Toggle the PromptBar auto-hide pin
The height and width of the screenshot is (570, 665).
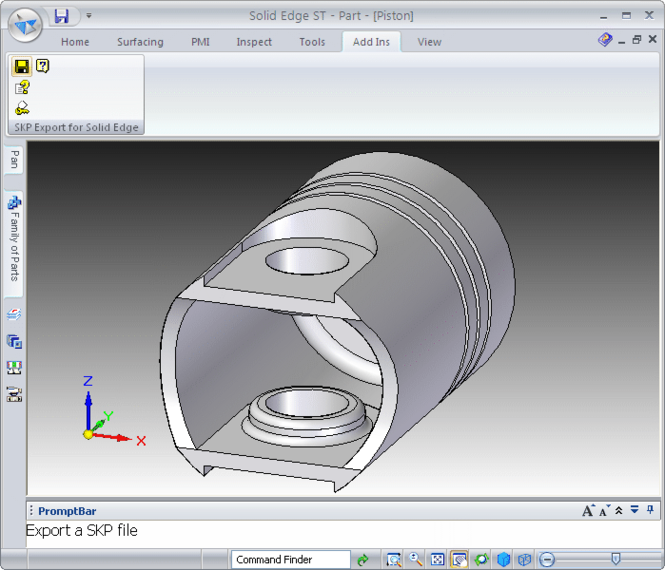pyautogui.click(x=650, y=510)
